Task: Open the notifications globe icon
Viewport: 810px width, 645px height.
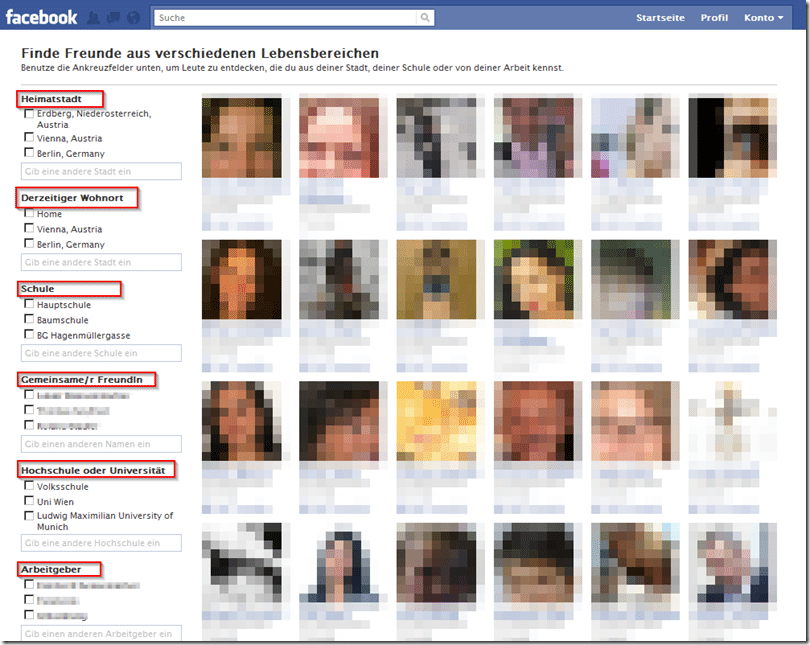Action: [x=133, y=18]
